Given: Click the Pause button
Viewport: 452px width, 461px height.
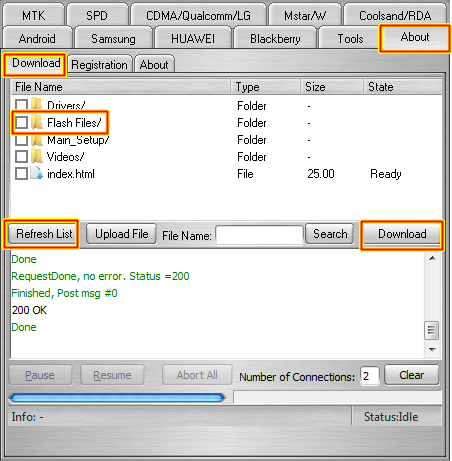Looking at the screenshot, I should [40, 375].
